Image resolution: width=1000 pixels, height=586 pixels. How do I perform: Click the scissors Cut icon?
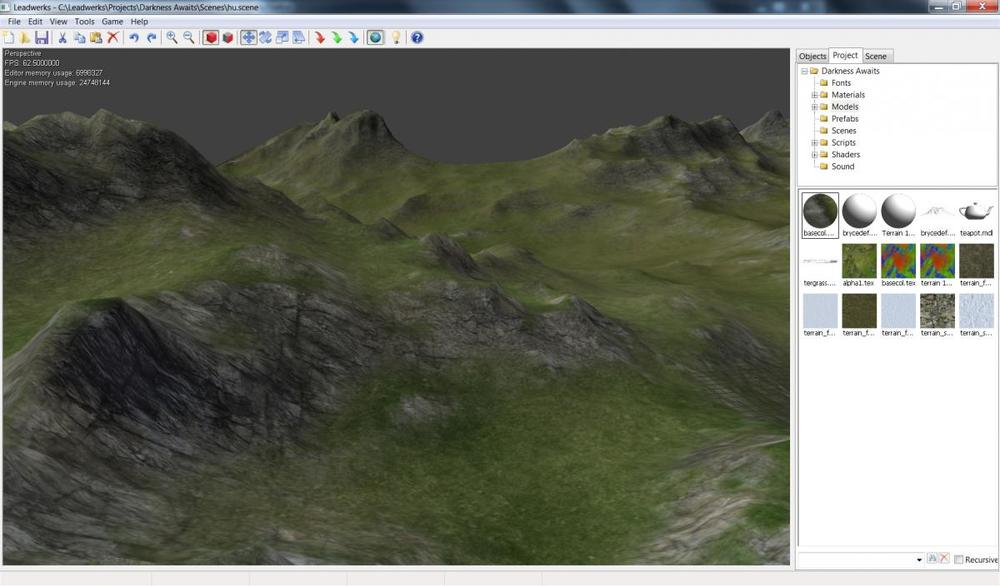coord(62,38)
